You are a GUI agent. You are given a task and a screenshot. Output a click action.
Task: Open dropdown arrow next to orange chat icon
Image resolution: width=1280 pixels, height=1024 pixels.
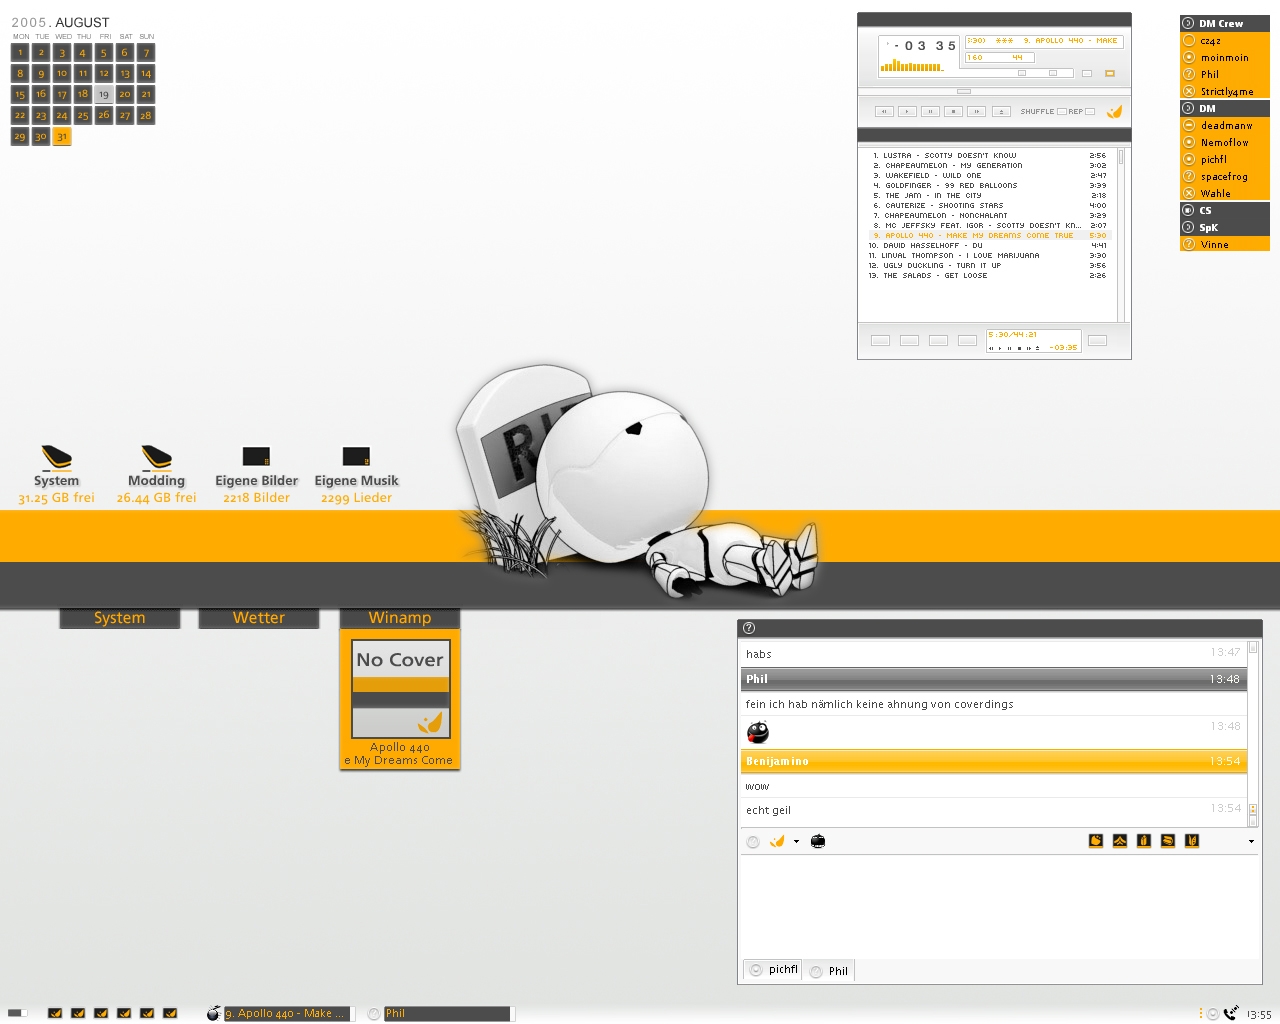796,842
